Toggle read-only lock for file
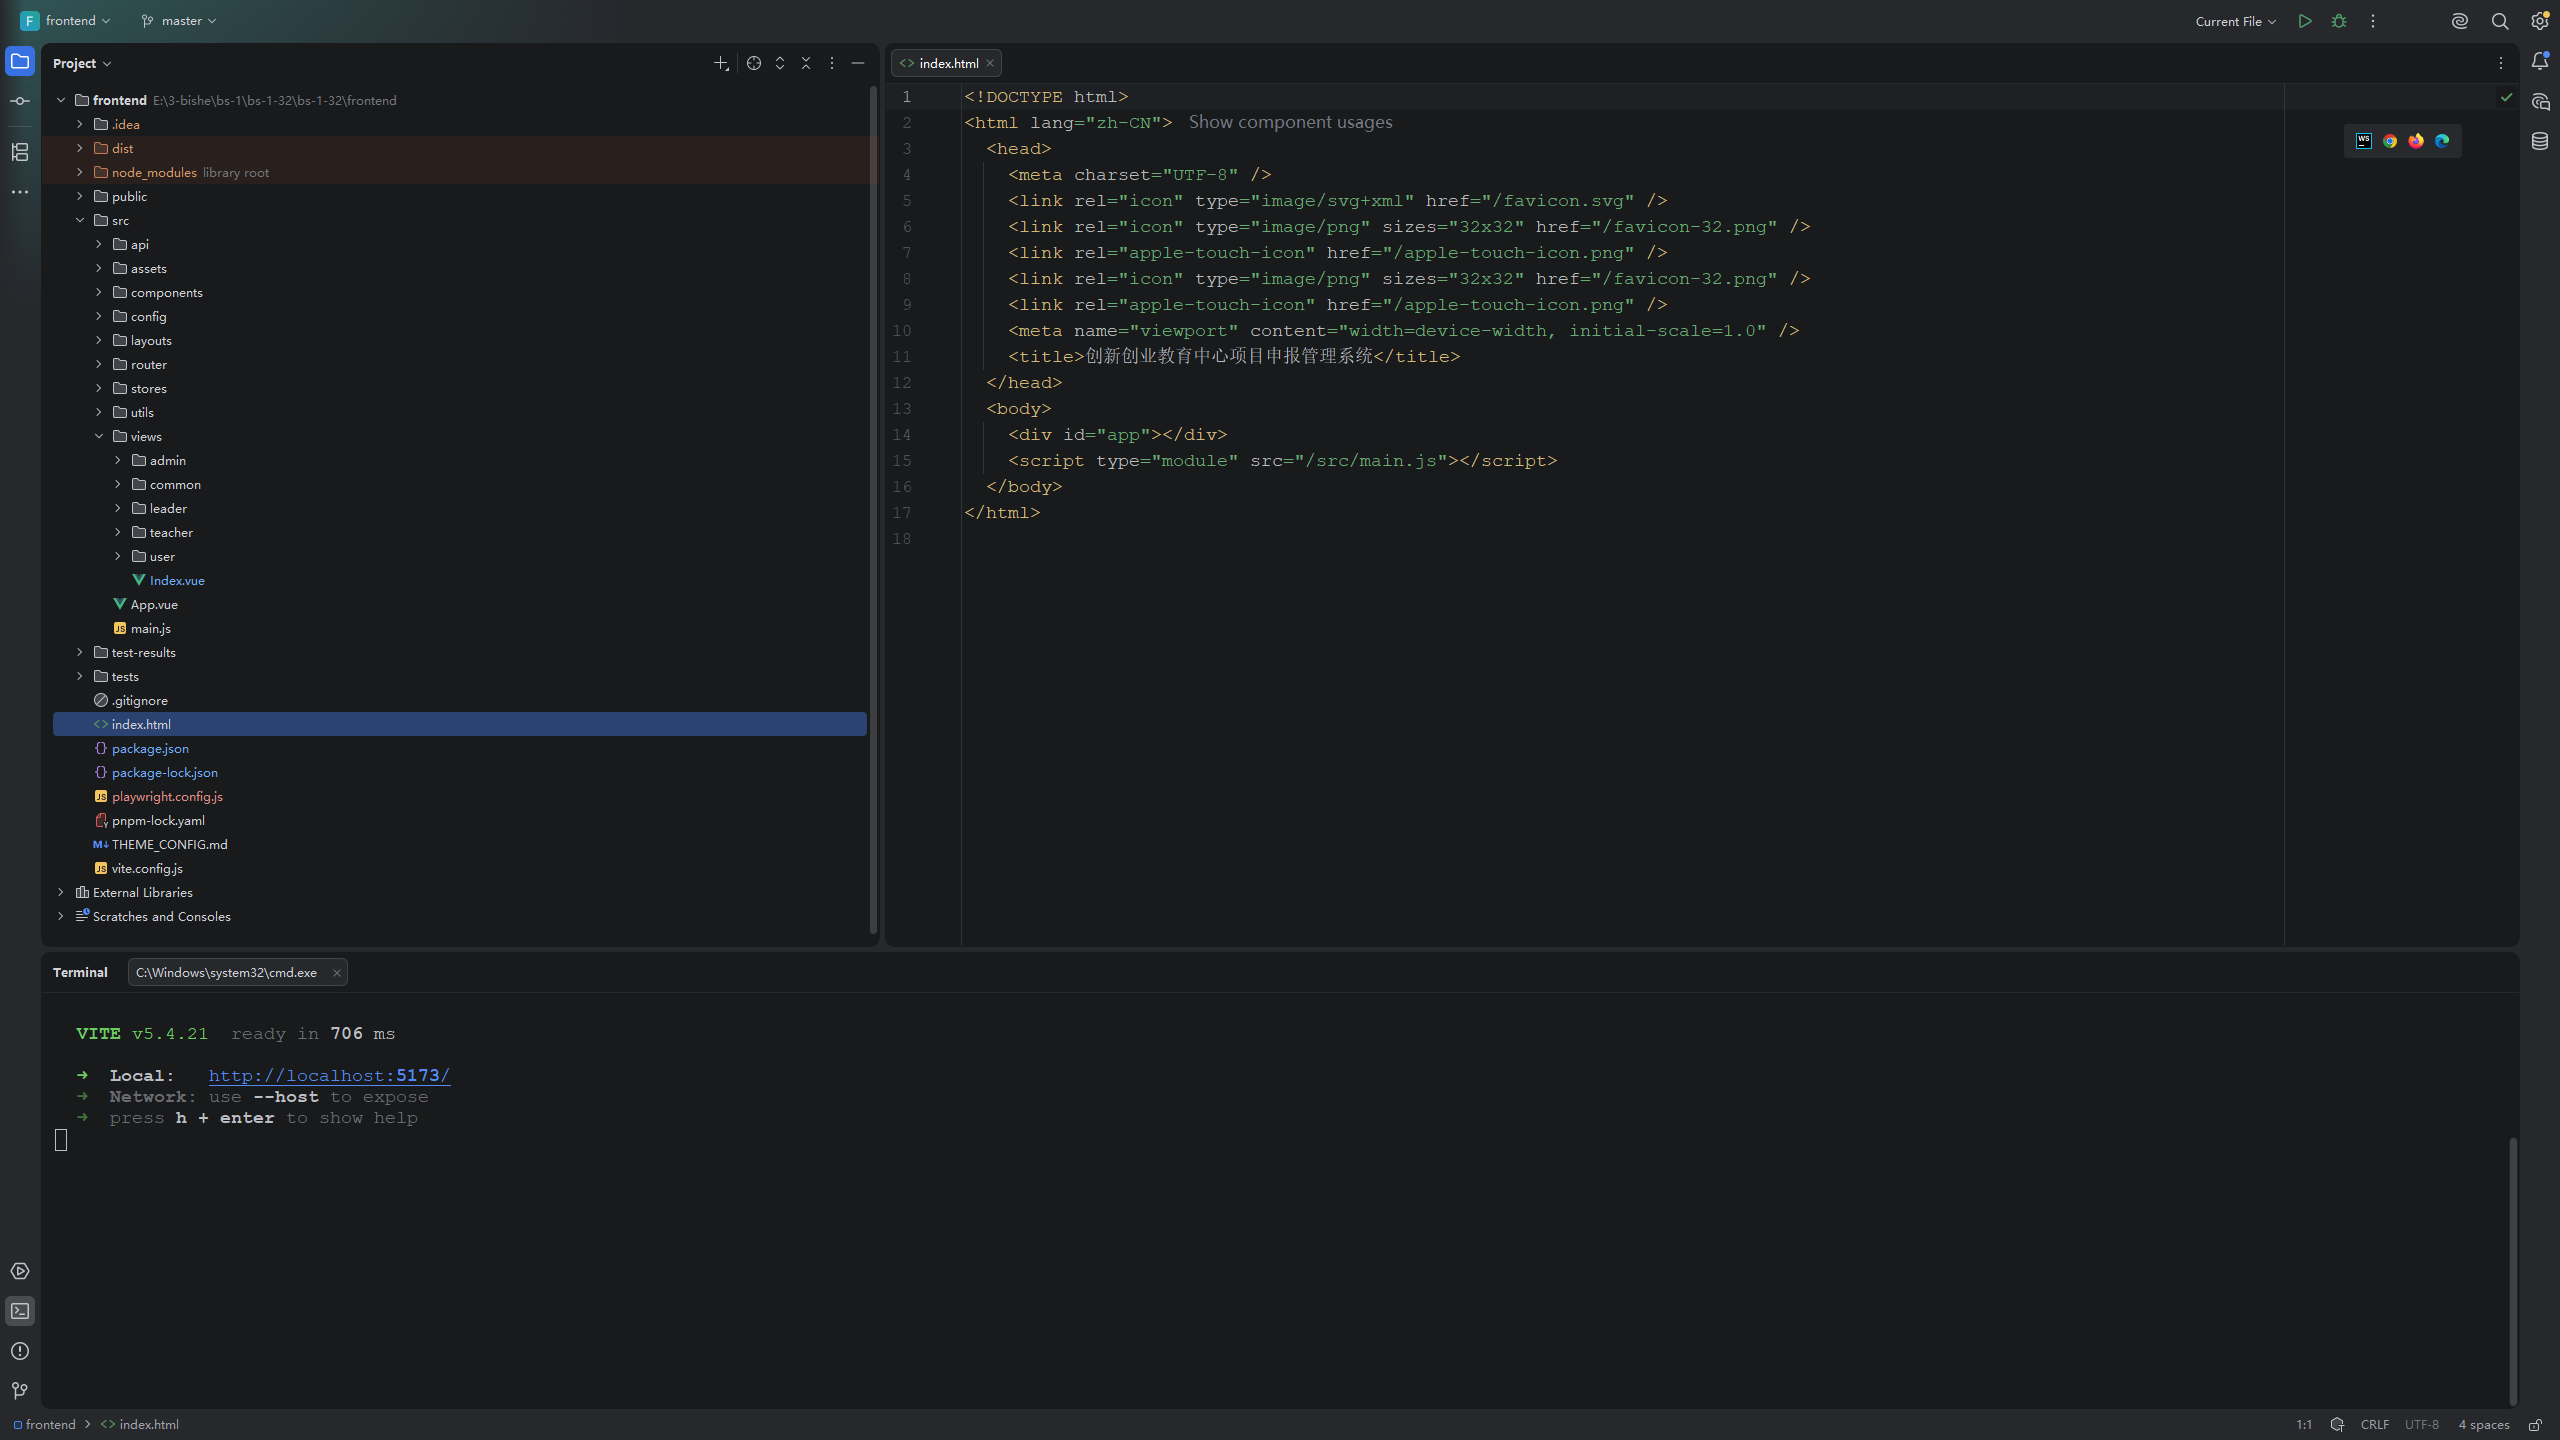Image resolution: width=2560 pixels, height=1440 pixels. [2535, 1425]
